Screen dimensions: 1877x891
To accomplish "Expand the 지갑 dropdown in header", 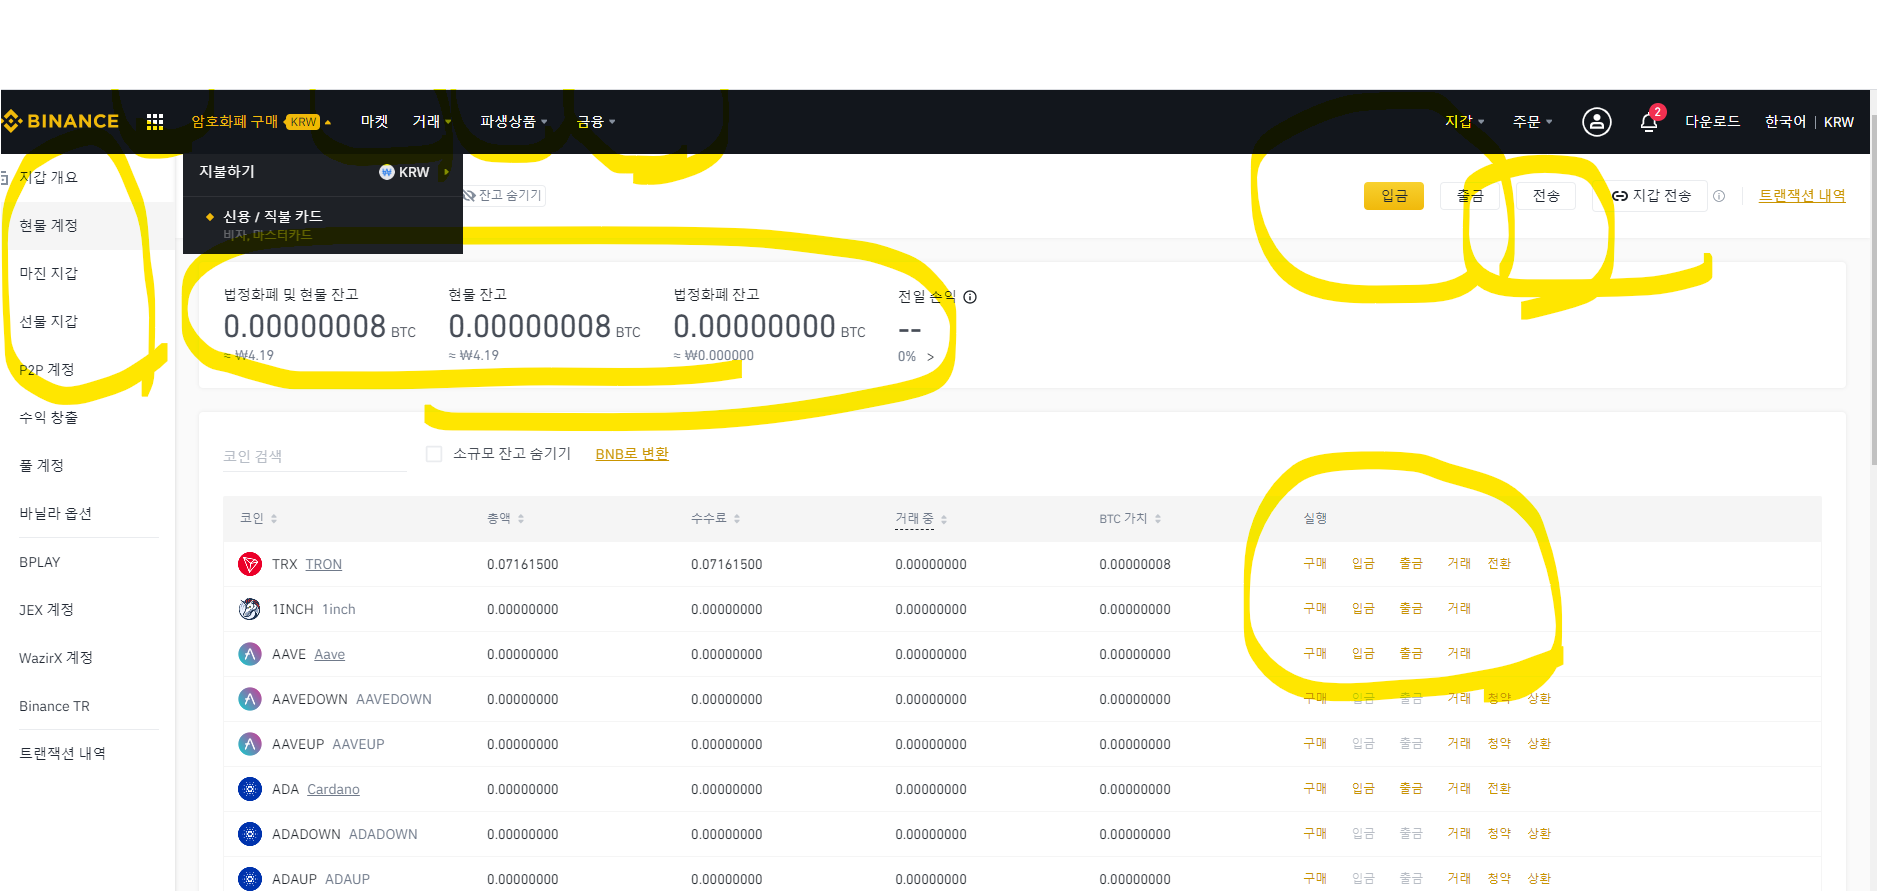I will coord(1465,122).
